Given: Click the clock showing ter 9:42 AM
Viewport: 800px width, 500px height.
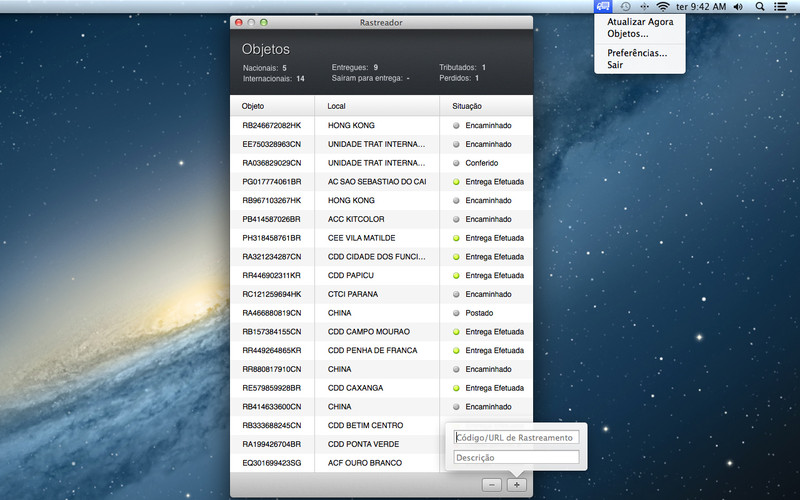Looking at the screenshot, I should click(x=701, y=7).
